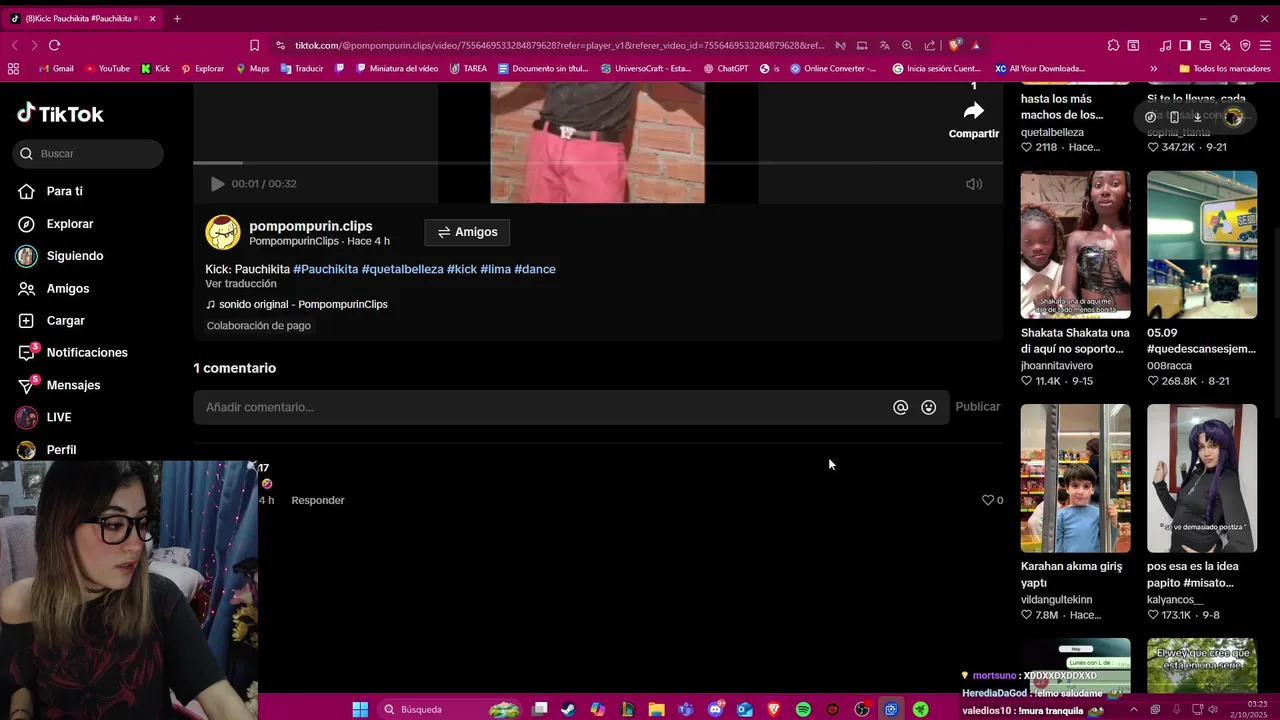Open ChatGPT bookmark

point(726,69)
